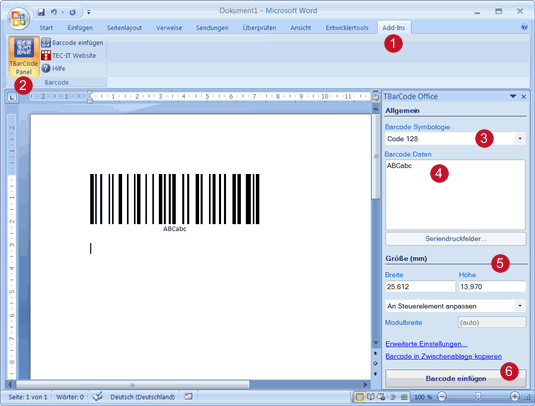The width and height of the screenshot is (535, 406).
Task: Click Seite: 1 von 1 in status bar
Action: pyautogui.click(x=28, y=397)
